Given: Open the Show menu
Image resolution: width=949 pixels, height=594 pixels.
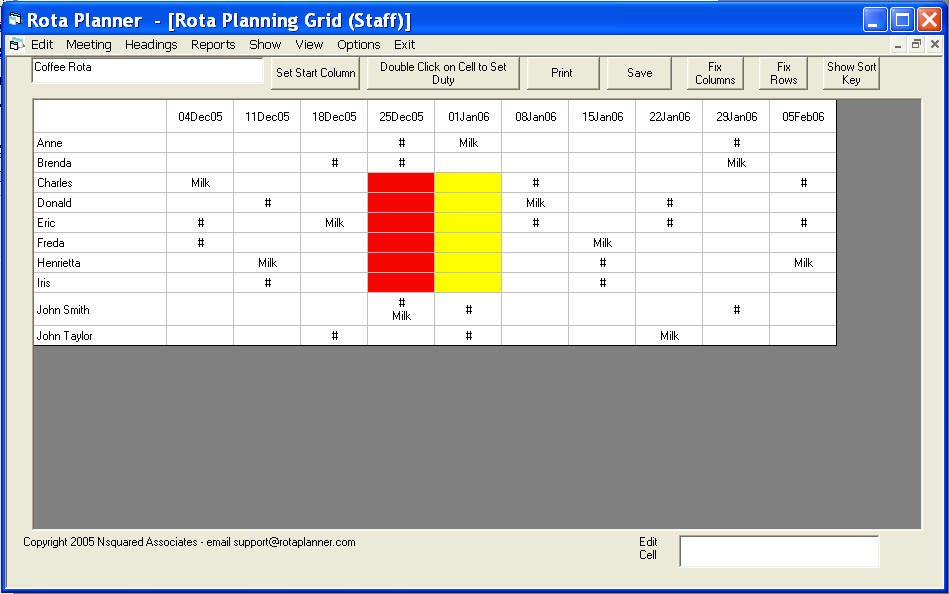Looking at the screenshot, I should pos(265,45).
